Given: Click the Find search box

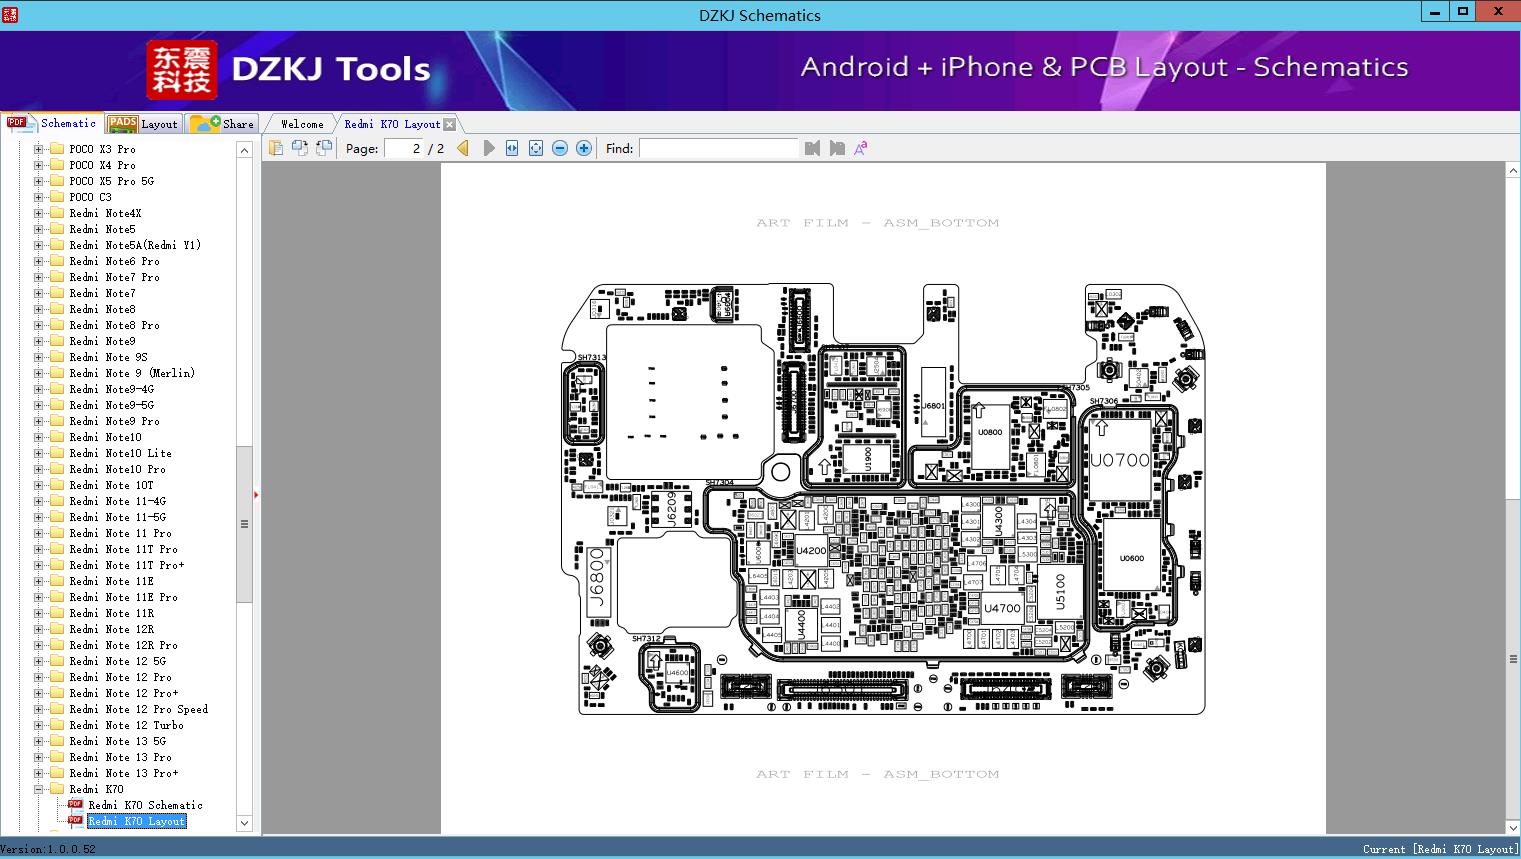Looking at the screenshot, I should coord(719,148).
